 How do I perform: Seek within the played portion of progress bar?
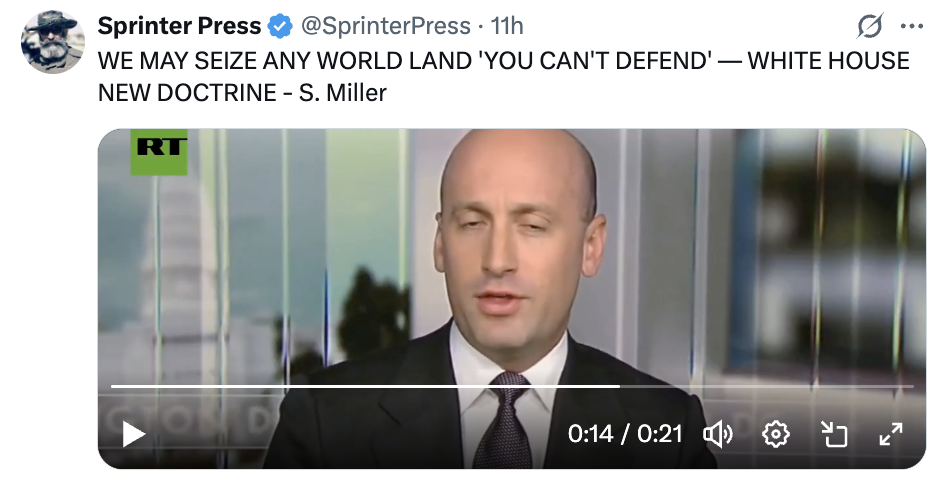tap(364, 386)
